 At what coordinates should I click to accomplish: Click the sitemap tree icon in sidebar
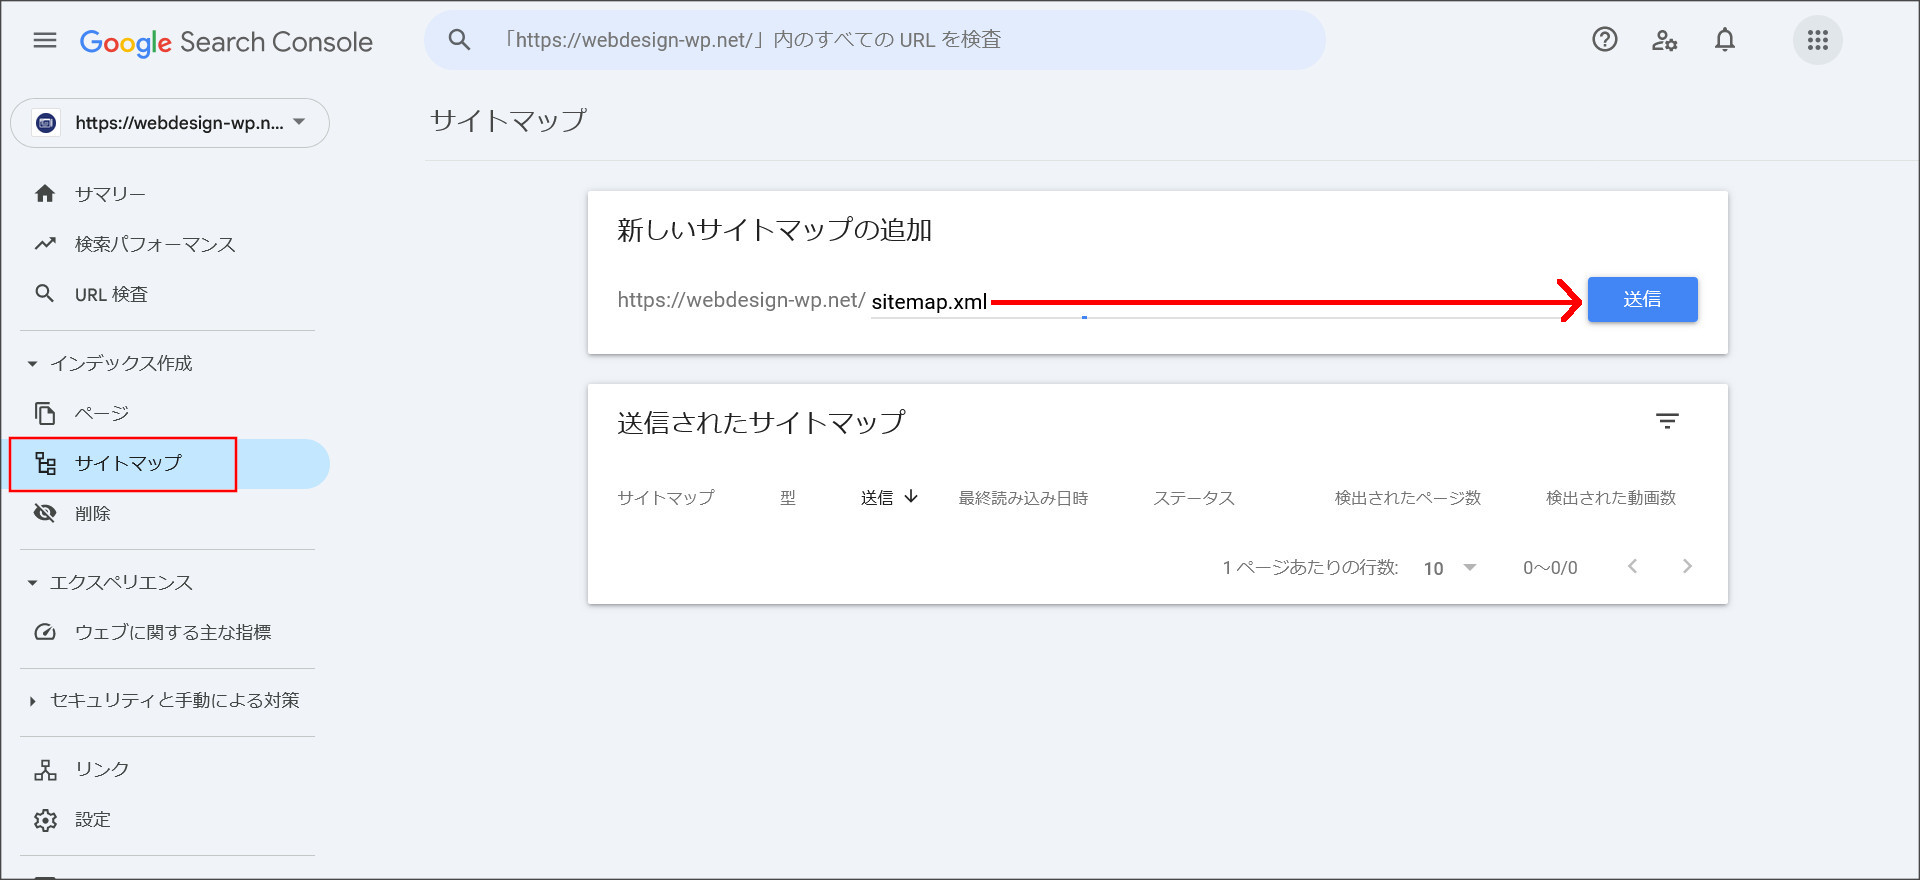click(45, 463)
